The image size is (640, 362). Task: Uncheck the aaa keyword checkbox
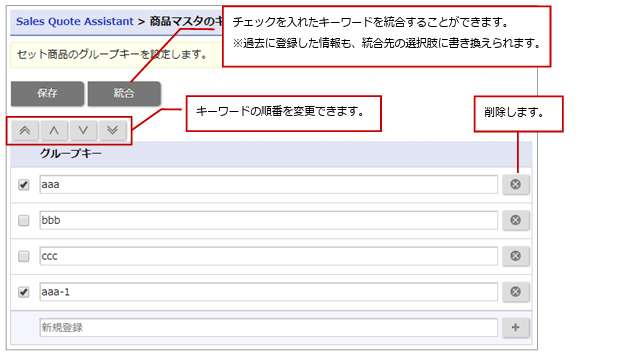coord(24,185)
